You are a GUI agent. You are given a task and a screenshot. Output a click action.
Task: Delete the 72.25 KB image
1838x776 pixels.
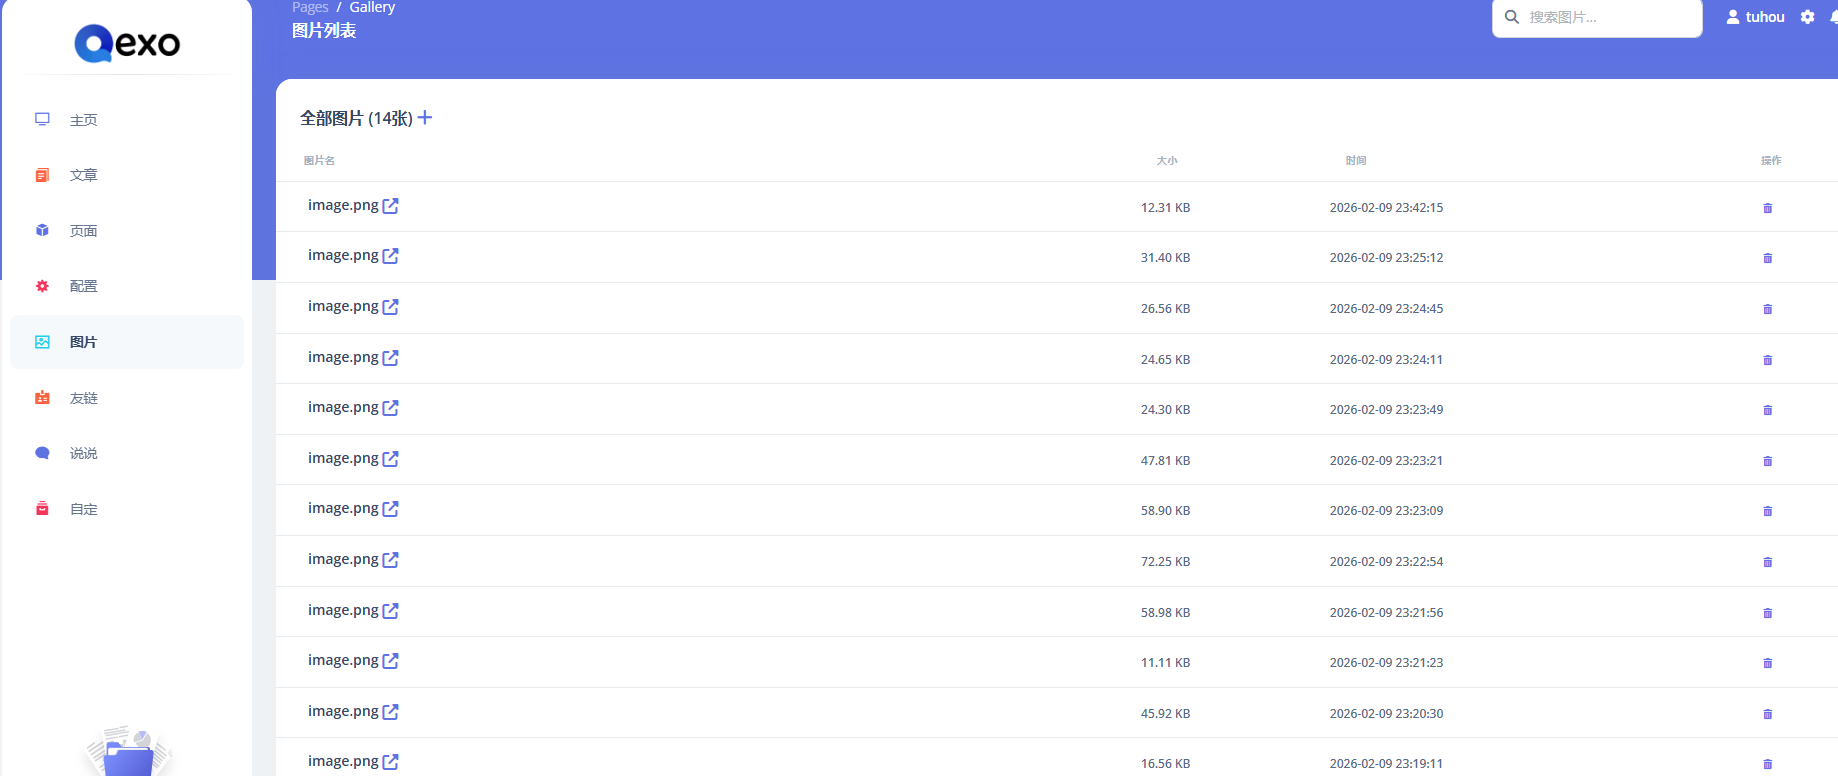(1767, 562)
